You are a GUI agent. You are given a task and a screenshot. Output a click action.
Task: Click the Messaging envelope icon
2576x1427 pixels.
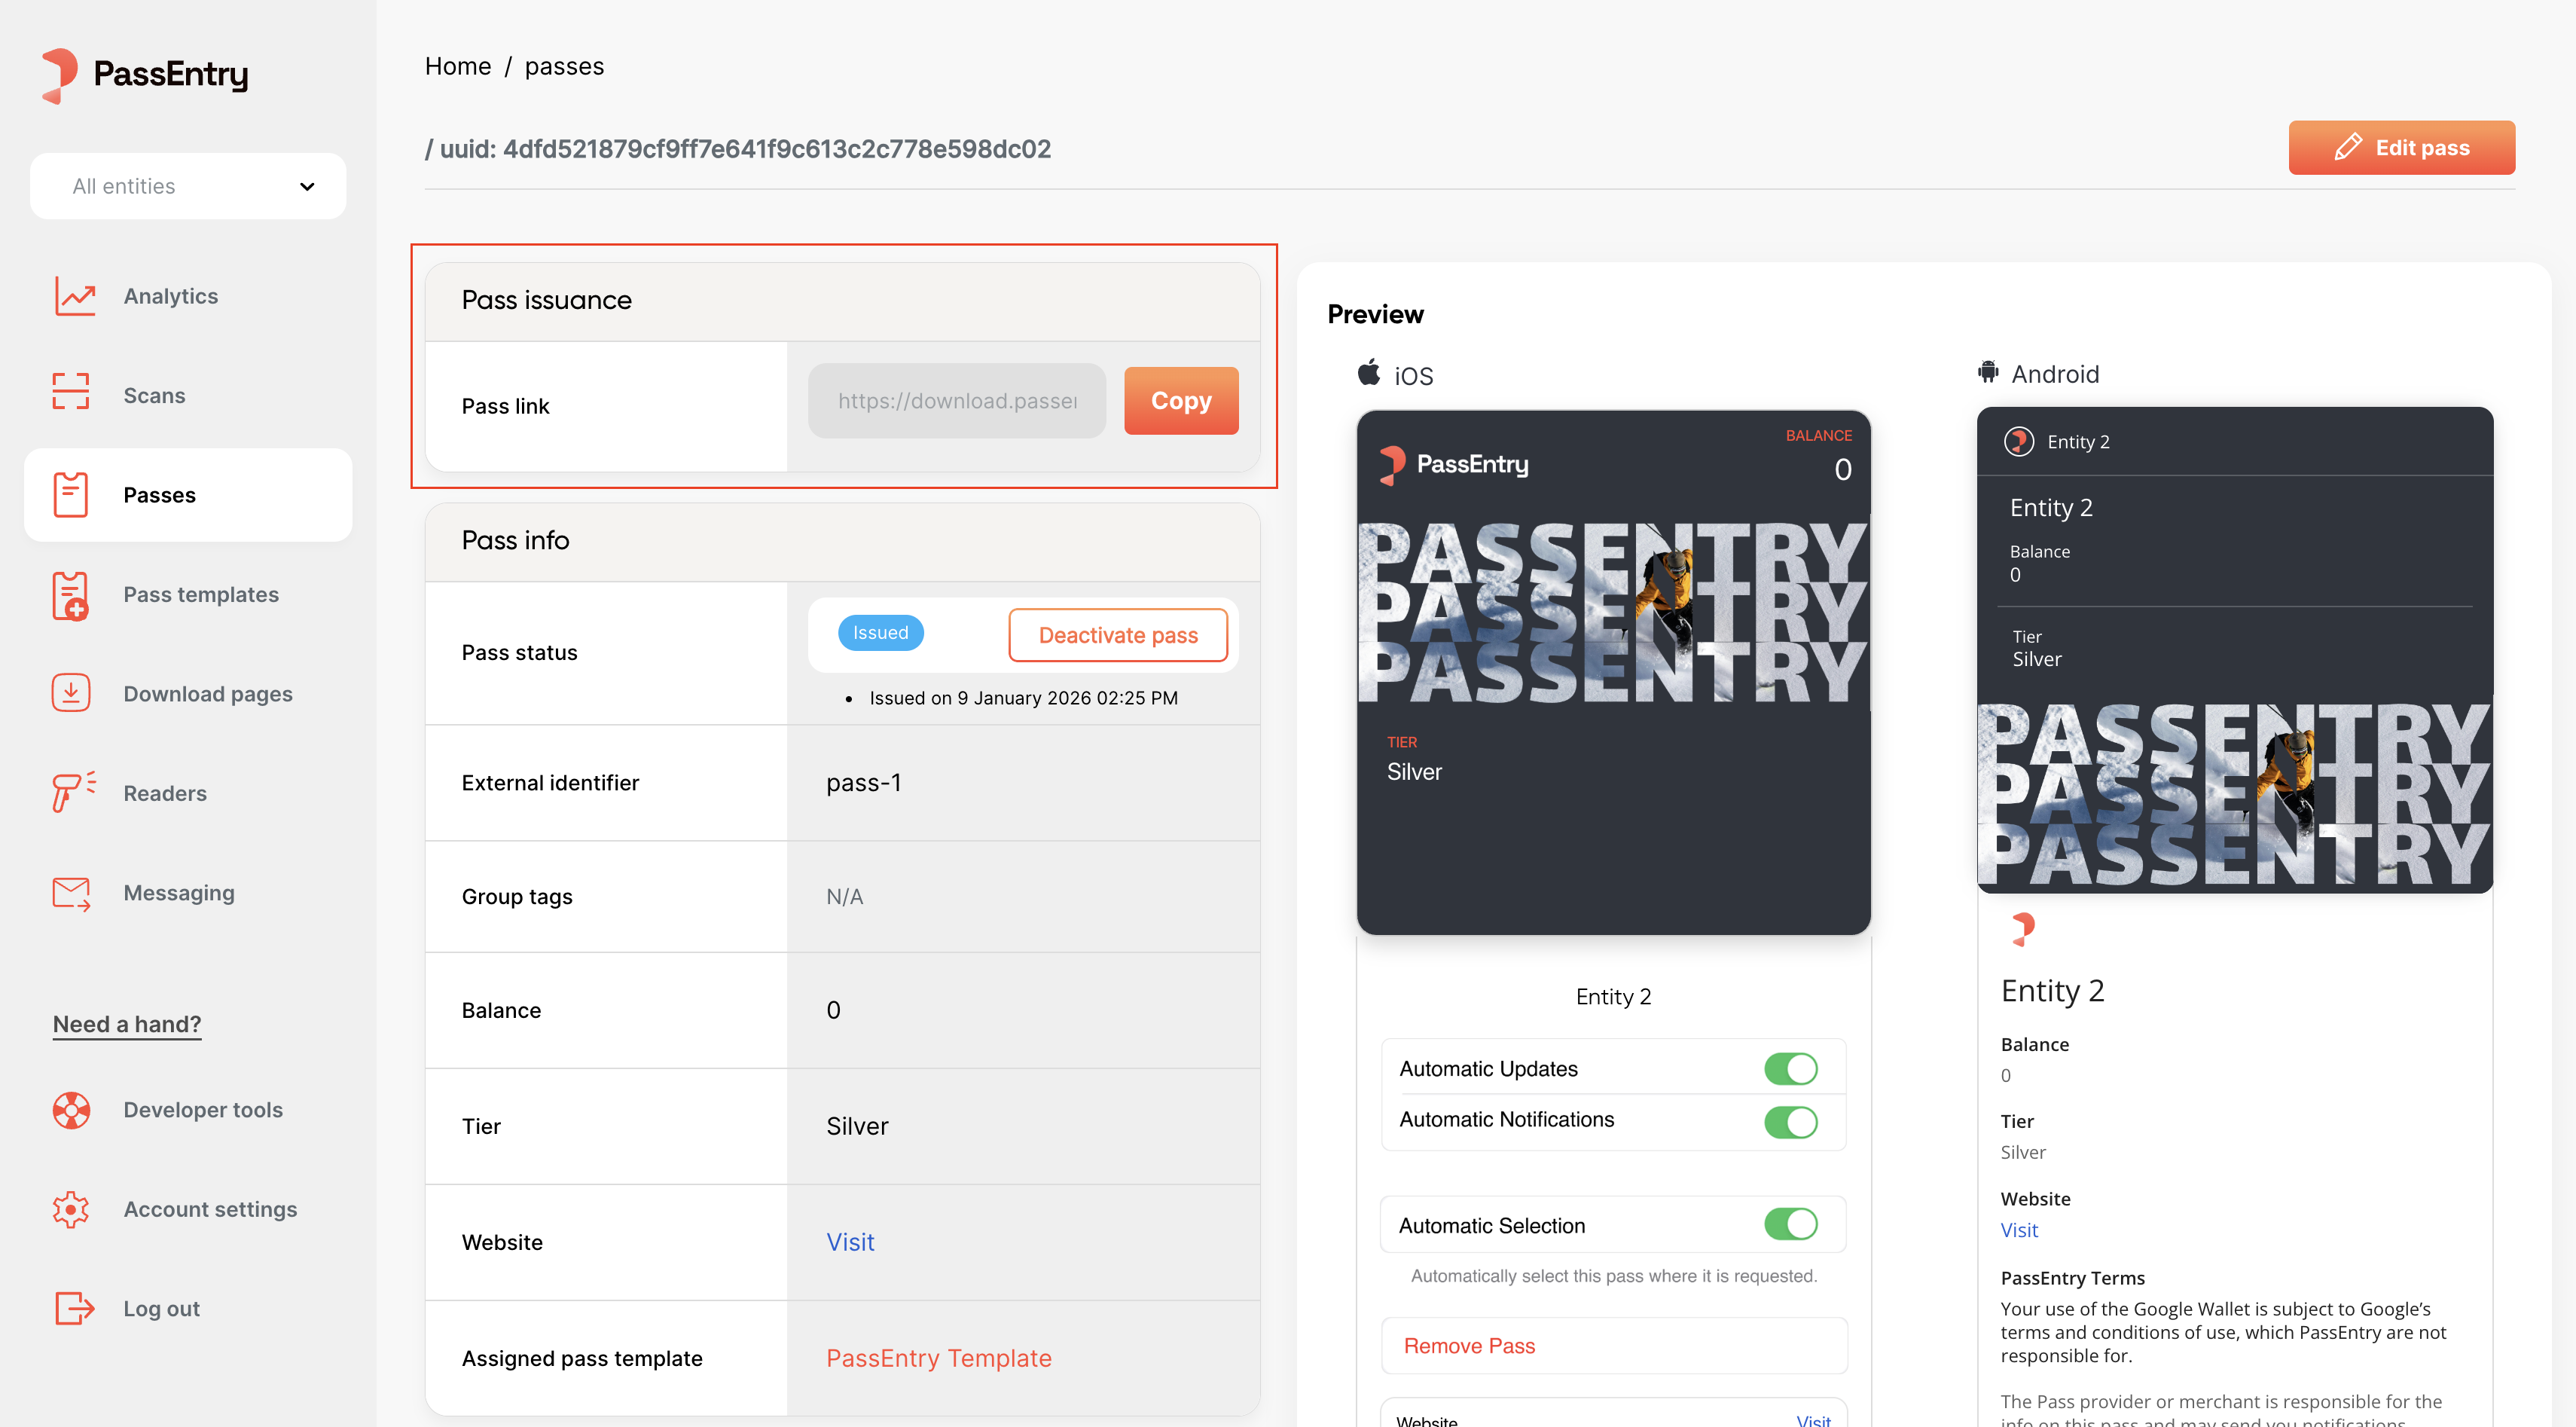(71, 892)
